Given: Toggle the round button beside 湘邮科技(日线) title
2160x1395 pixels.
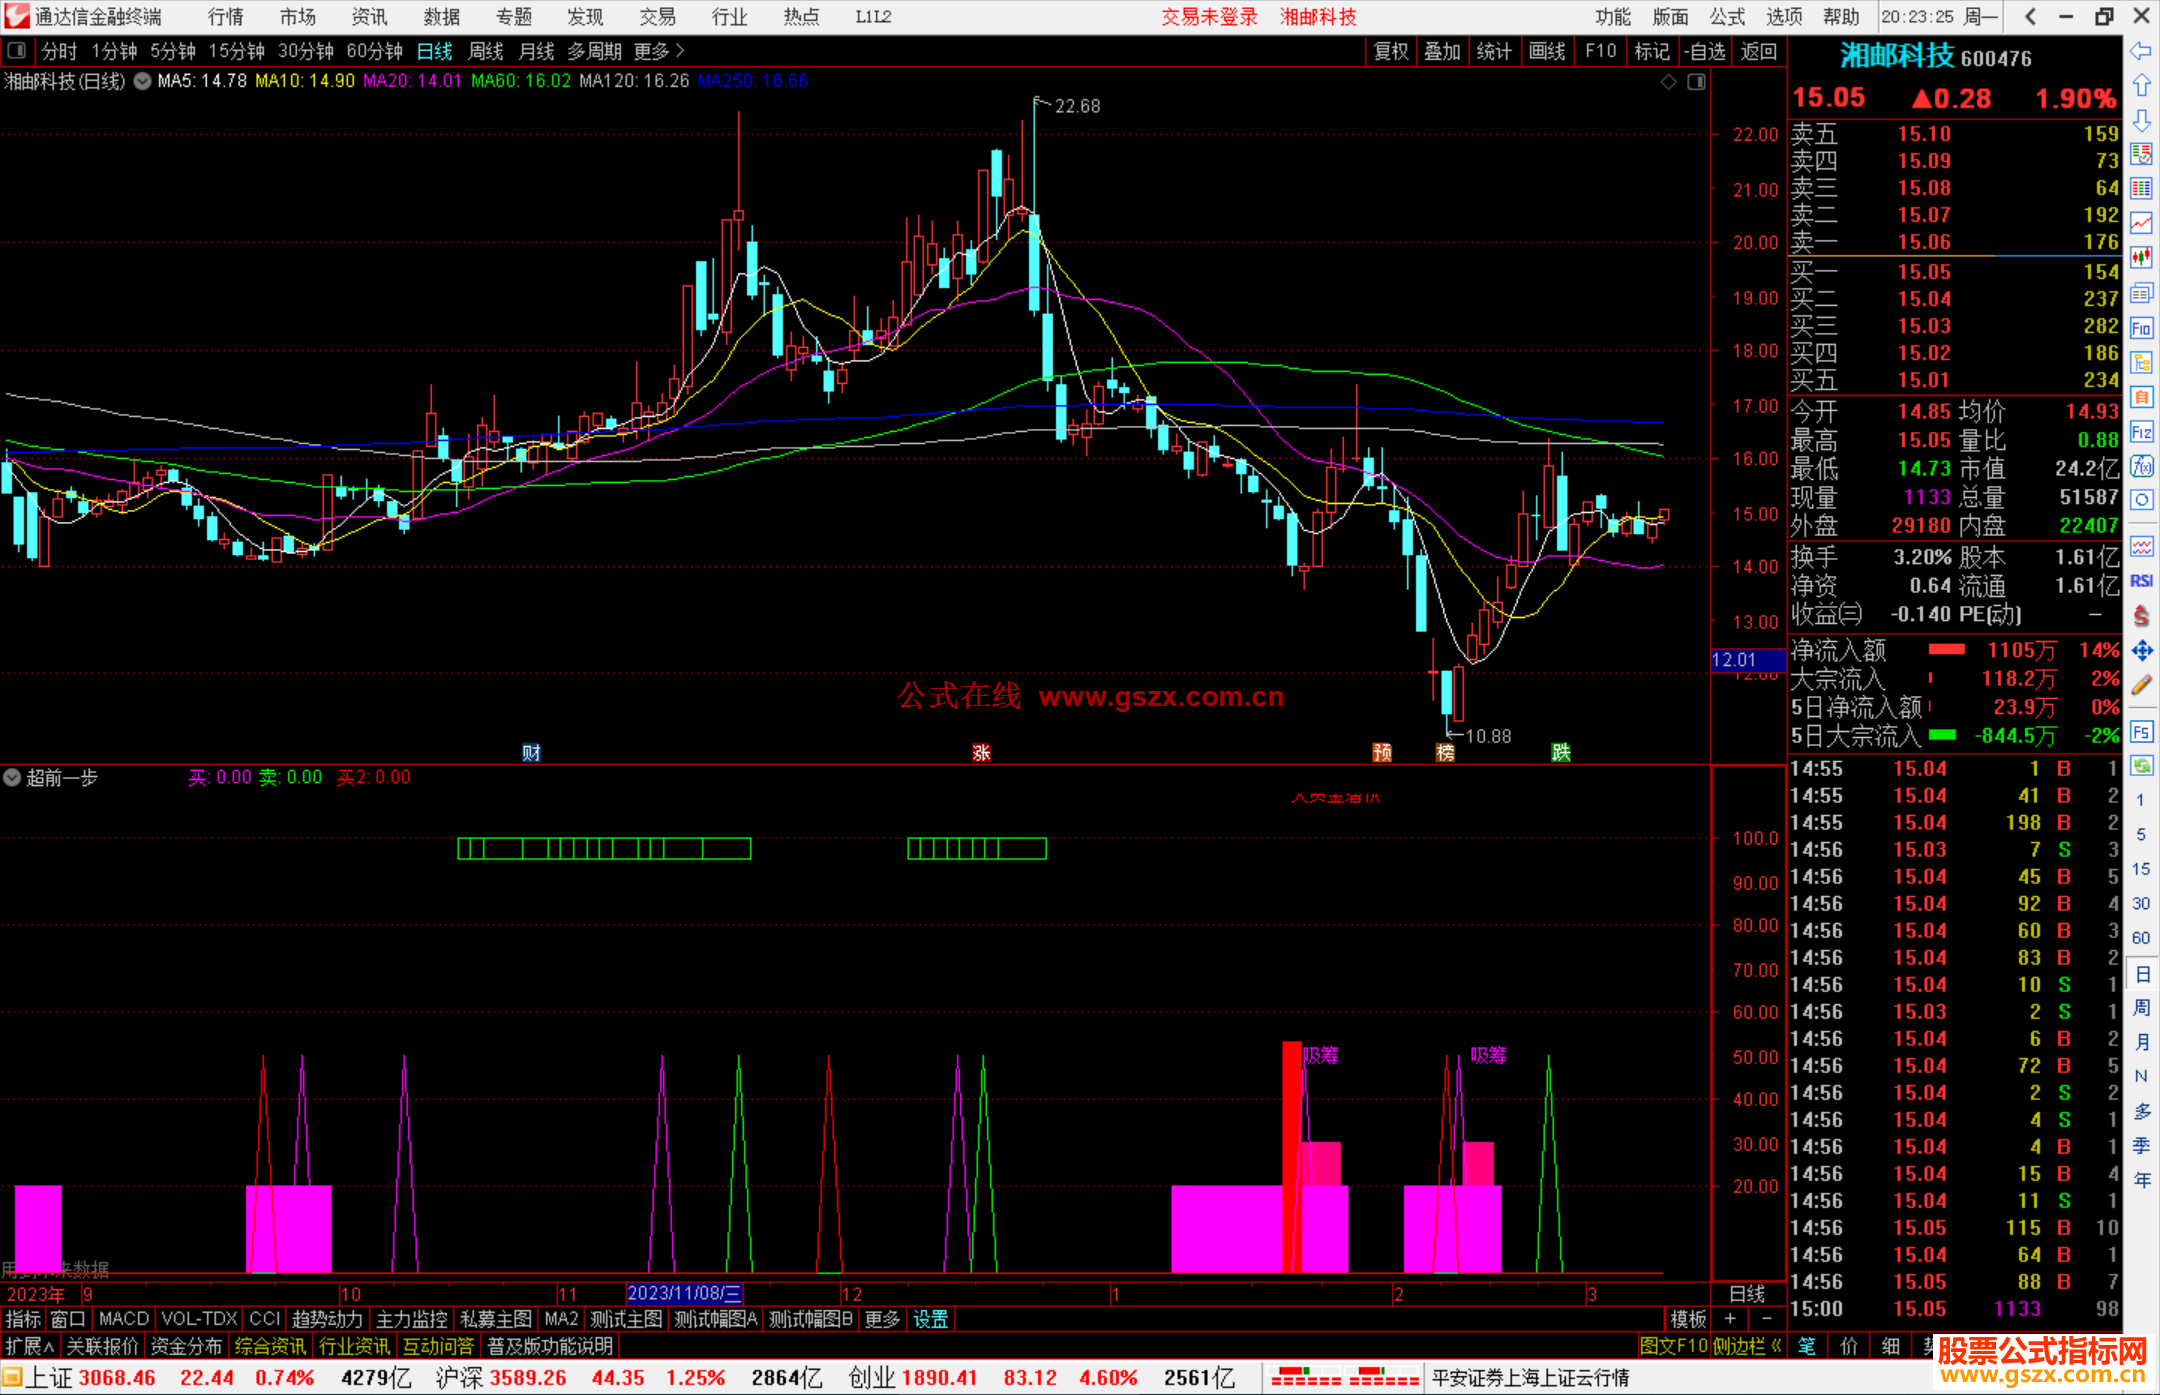Looking at the screenshot, I should [x=142, y=81].
